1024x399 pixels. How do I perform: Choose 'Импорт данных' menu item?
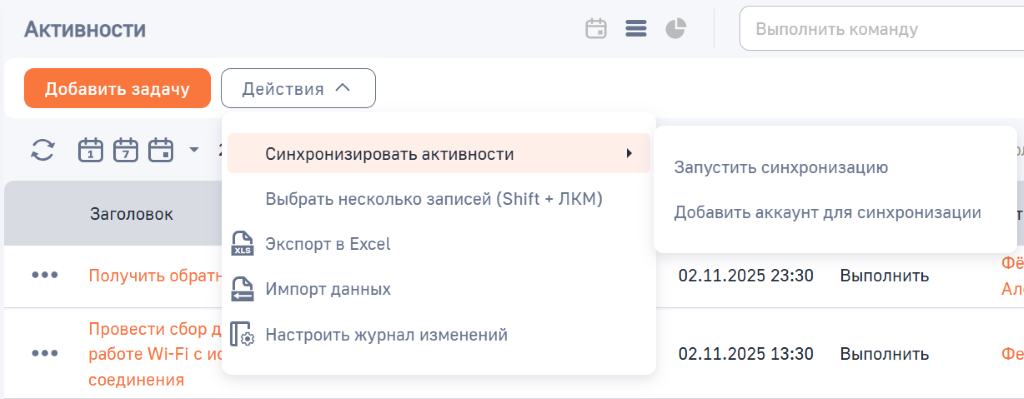pyautogui.click(x=328, y=289)
